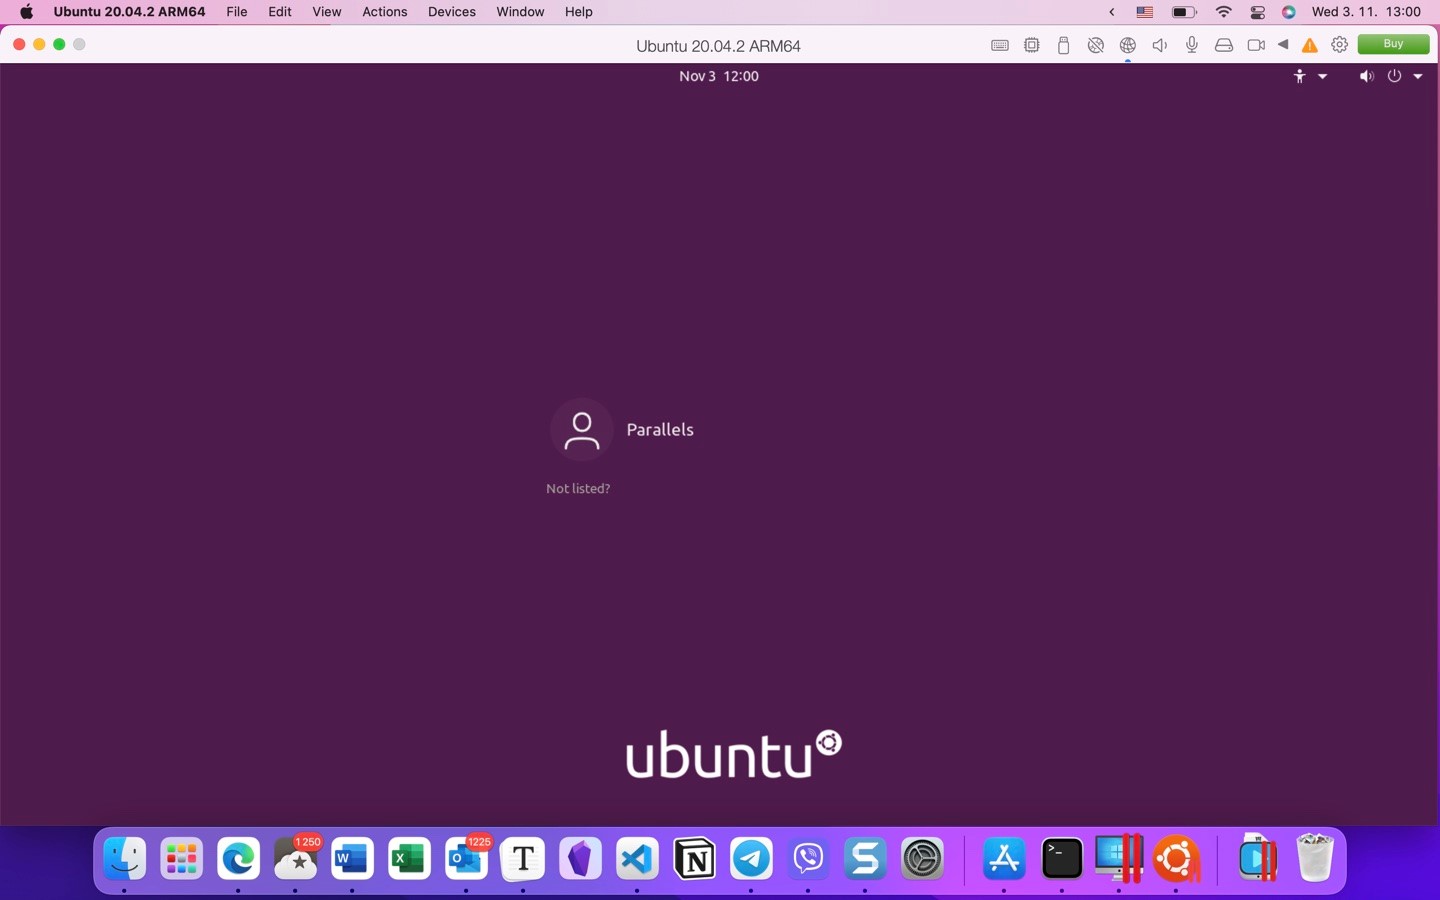Screen dimensions: 1440x900
Task: Click the speaker sound icon in Parallels toolbar
Action: tap(1159, 45)
